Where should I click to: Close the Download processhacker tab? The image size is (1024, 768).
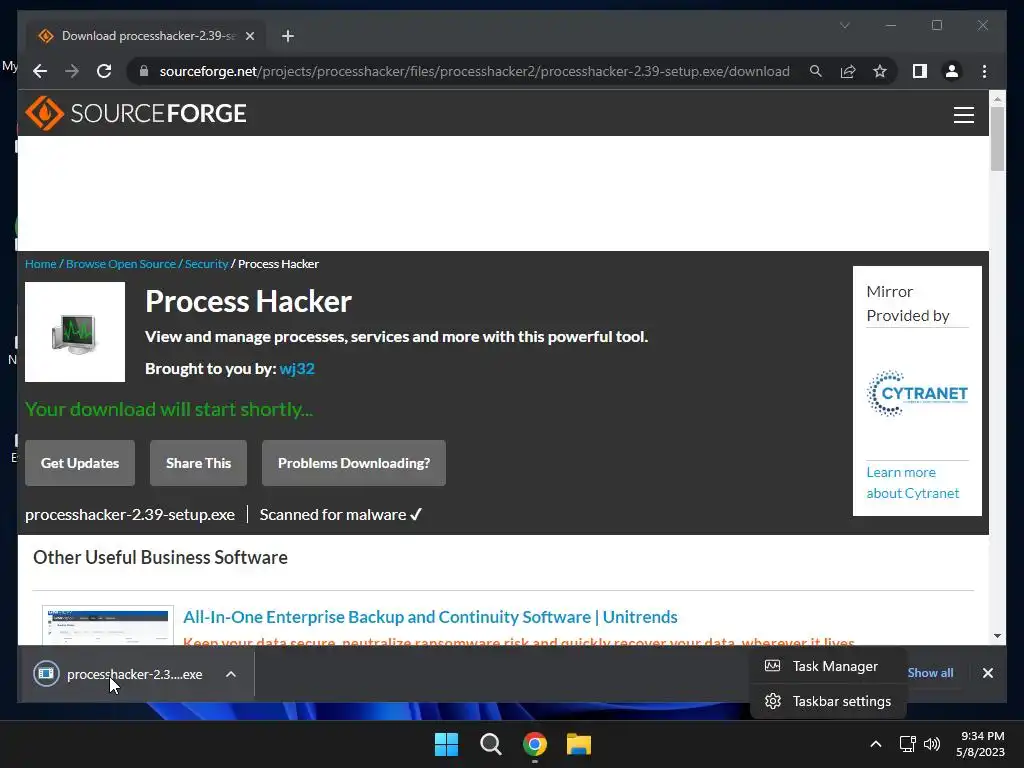[x=249, y=36]
